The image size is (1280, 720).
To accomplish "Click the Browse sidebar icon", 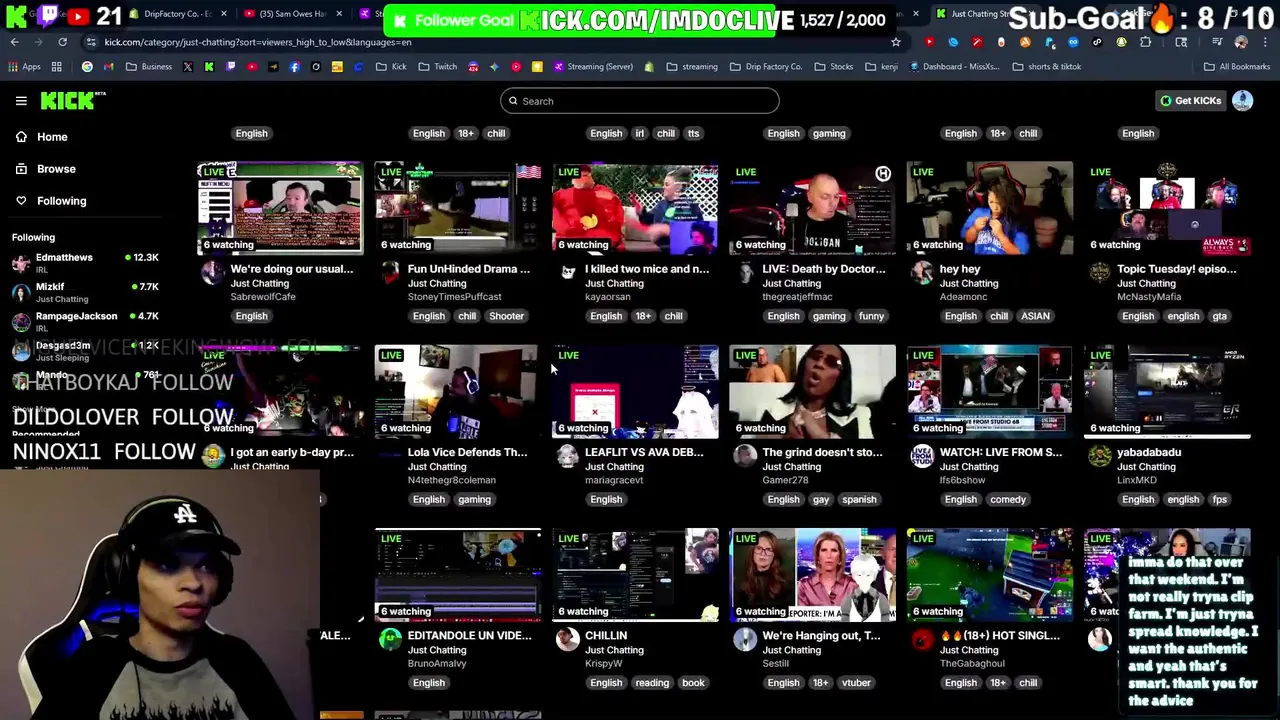I will (21, 169).
